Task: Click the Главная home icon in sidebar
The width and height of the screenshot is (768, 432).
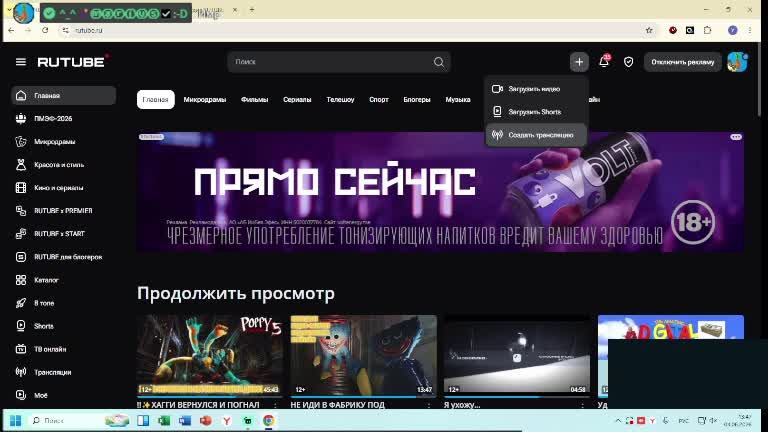Action: tap(21, 96)
